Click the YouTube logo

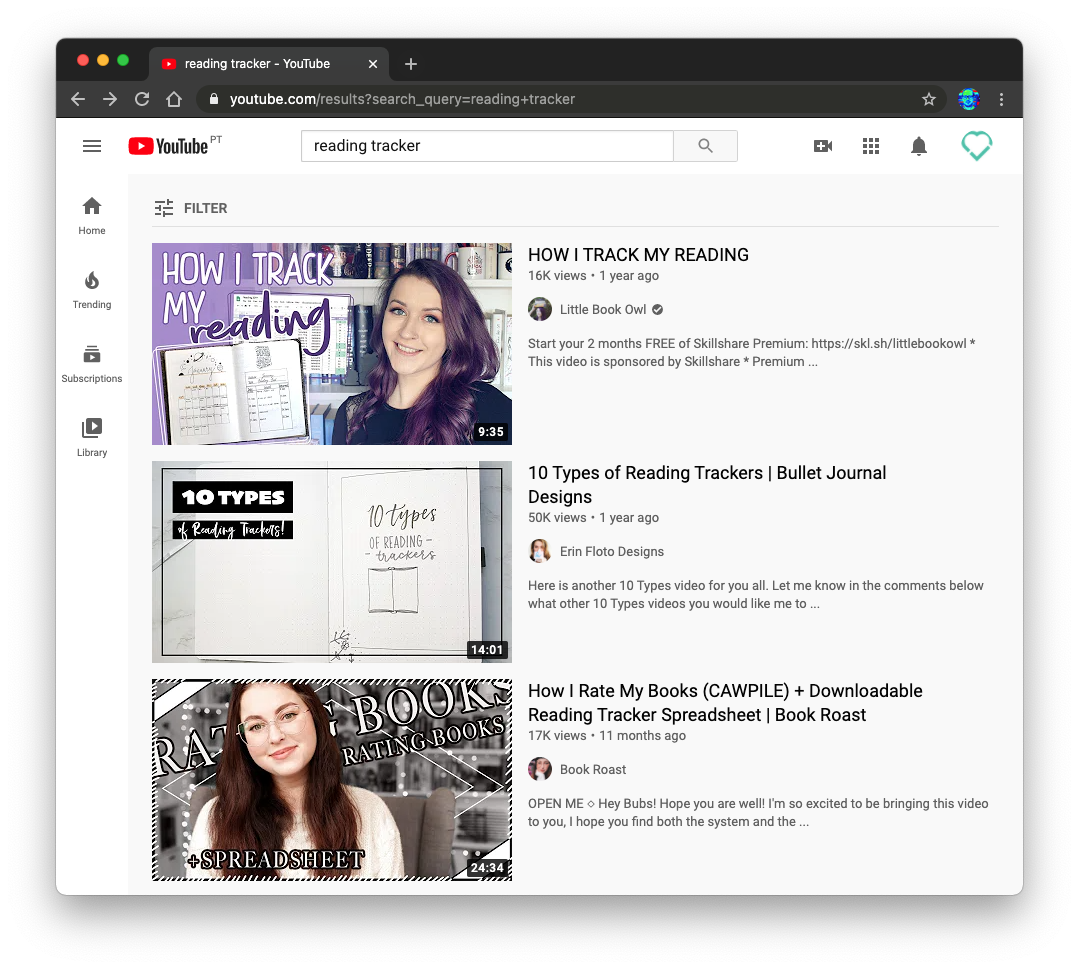(169, 146)
